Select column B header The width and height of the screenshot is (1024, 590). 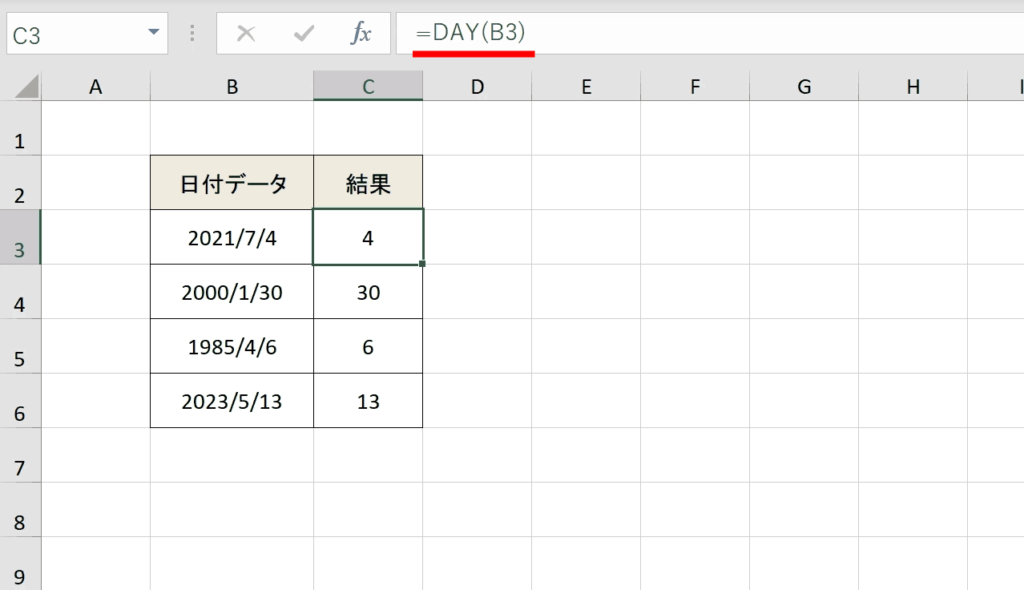pyautogui.click(x=232, y=86)
